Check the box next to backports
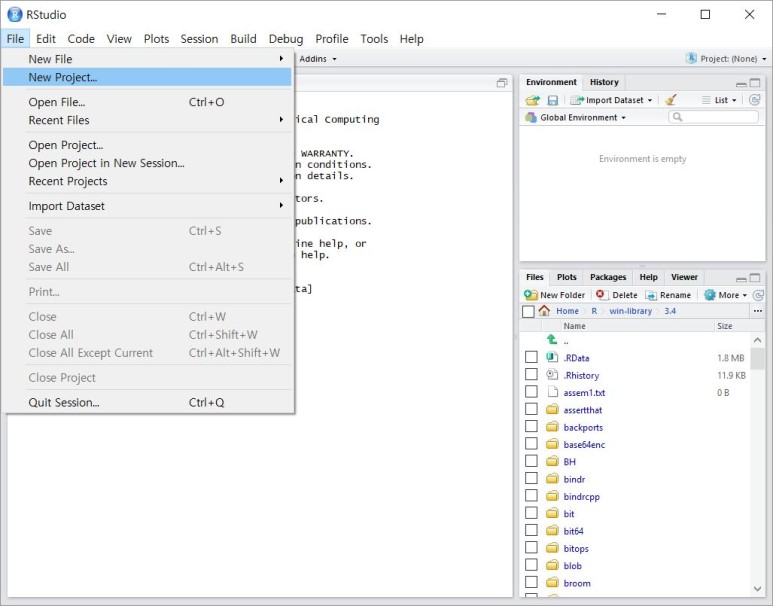This screenshot has width=773, height=606. tap(531, 427)
